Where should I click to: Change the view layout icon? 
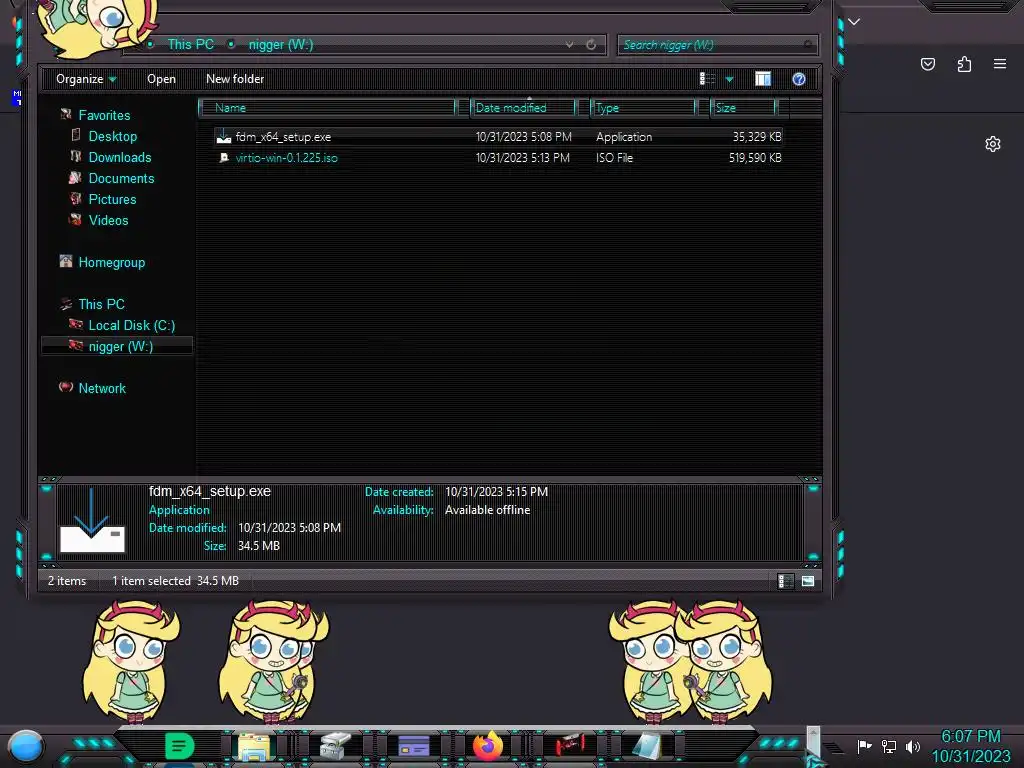point(707,79)
